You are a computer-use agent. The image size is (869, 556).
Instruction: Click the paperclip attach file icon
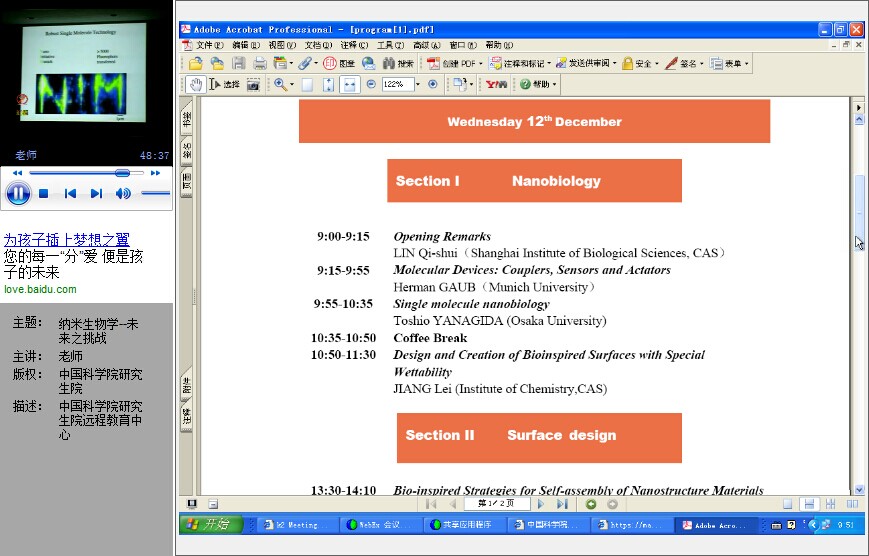point(305,64)
